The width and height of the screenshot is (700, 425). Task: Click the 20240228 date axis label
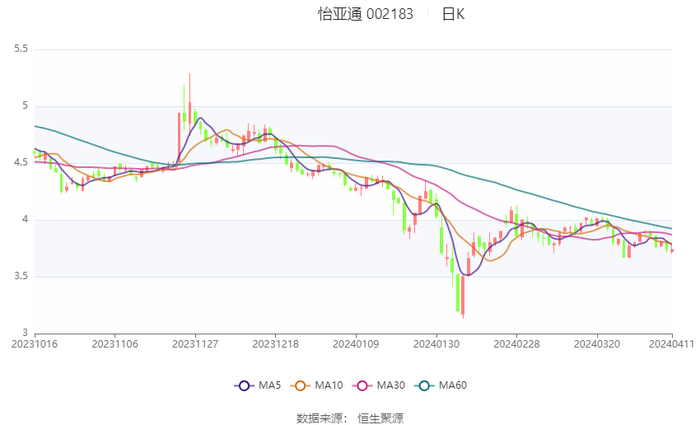tap(516, 343)
